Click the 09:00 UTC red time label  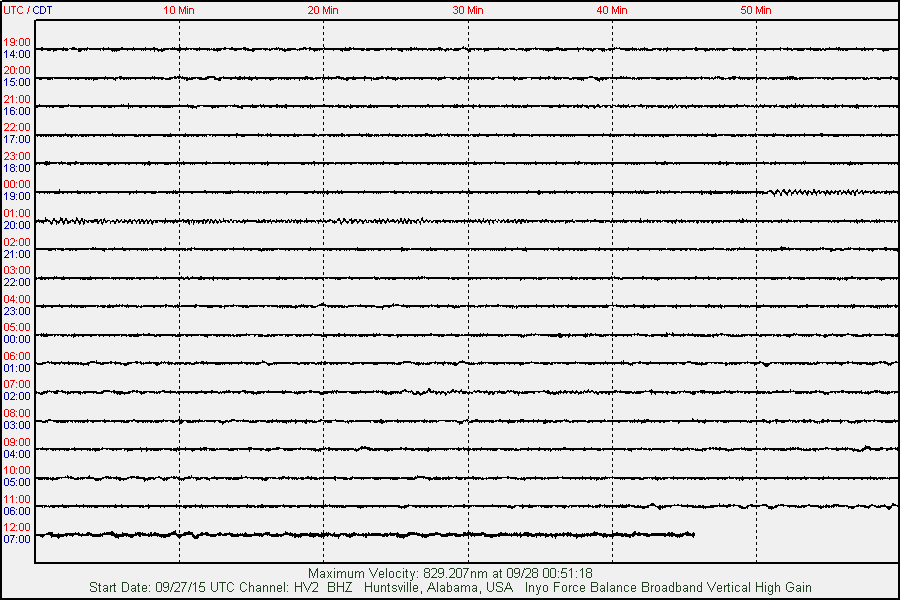17,442
